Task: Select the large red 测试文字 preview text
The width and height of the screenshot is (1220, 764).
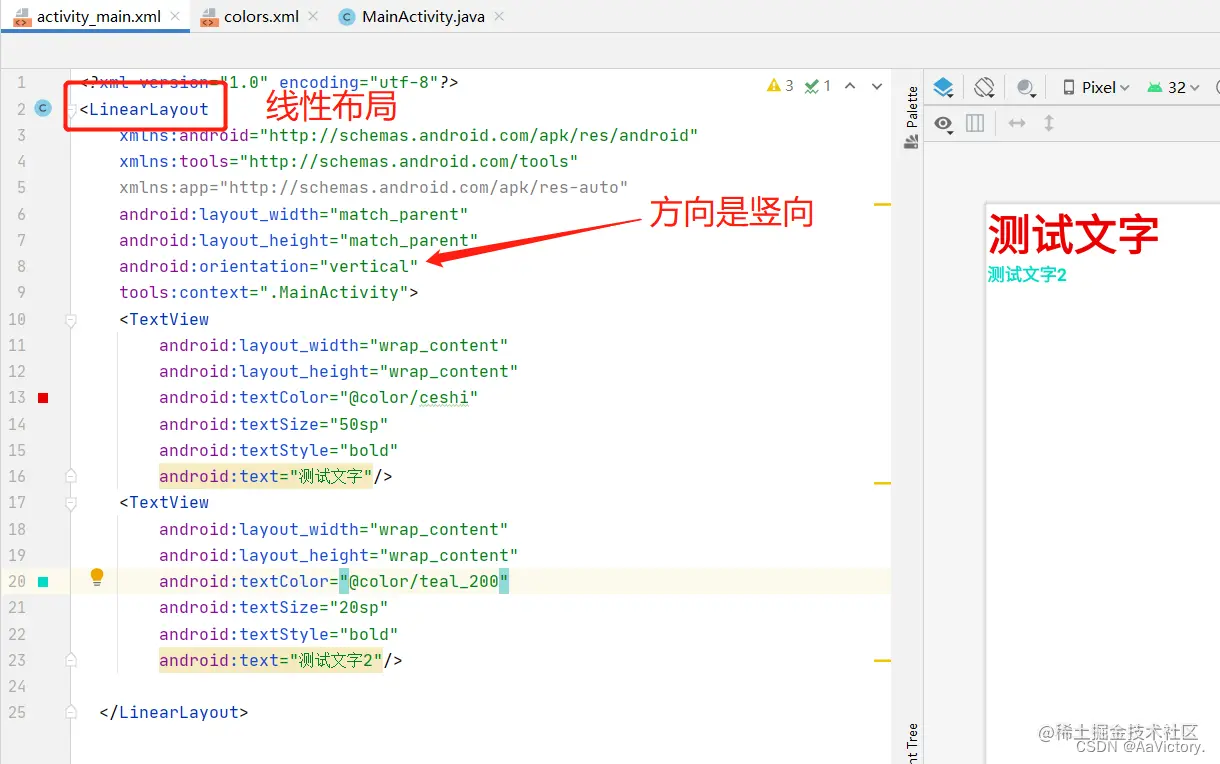Action: pyautogui.click(x=1073, y=235)
